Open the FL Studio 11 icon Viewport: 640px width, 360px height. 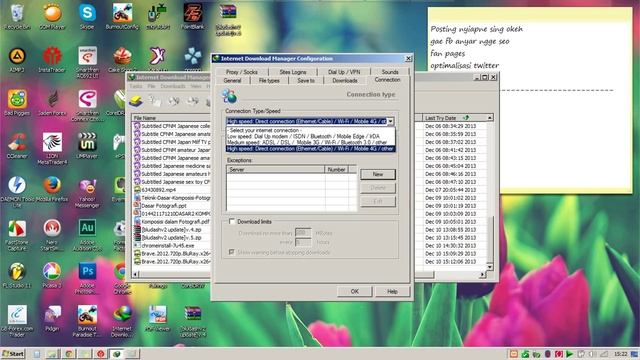coord(17,275)
